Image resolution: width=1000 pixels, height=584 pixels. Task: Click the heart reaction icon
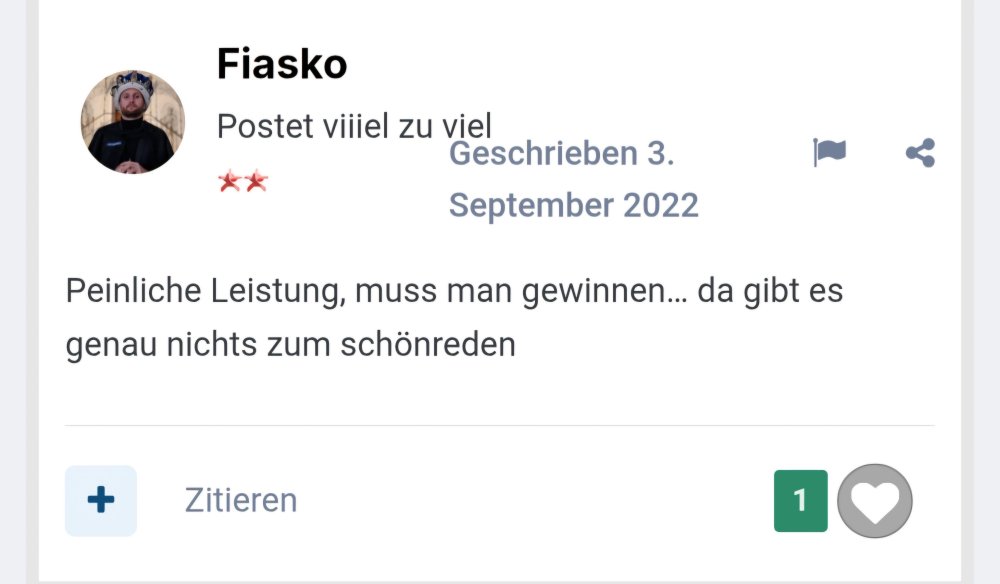[x=875, y=501]
